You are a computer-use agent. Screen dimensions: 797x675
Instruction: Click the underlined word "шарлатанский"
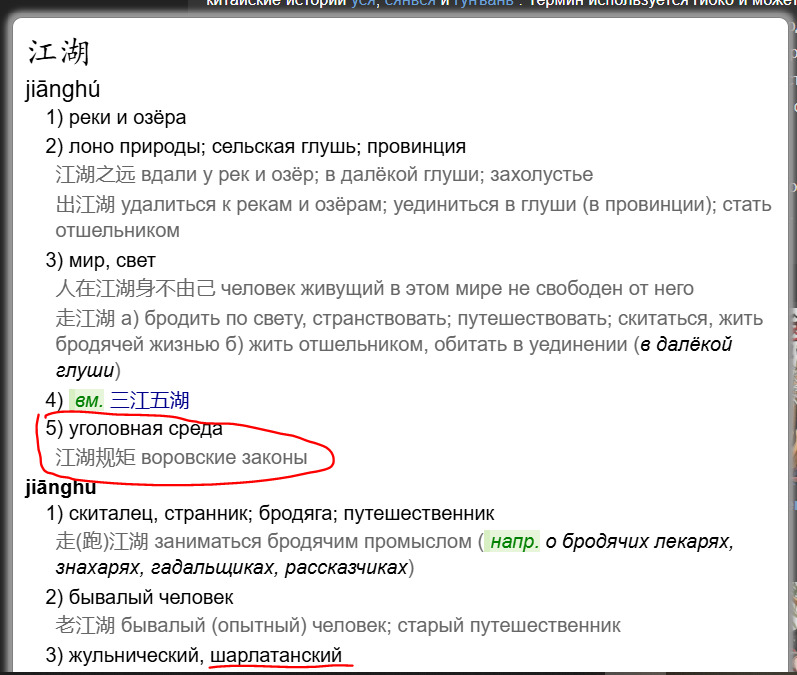coord(276,656)
